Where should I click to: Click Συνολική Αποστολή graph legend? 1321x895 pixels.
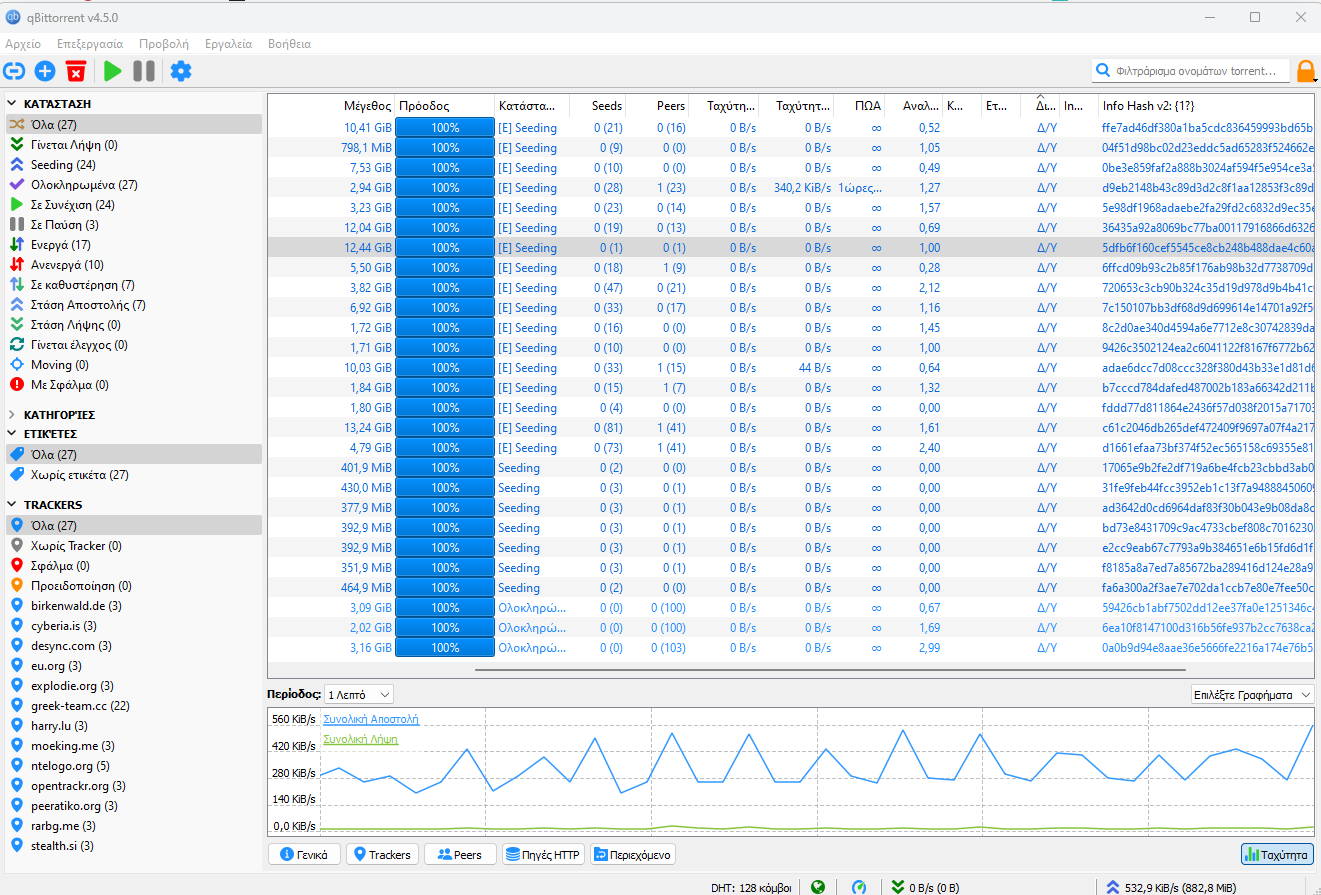coord(371,719)
